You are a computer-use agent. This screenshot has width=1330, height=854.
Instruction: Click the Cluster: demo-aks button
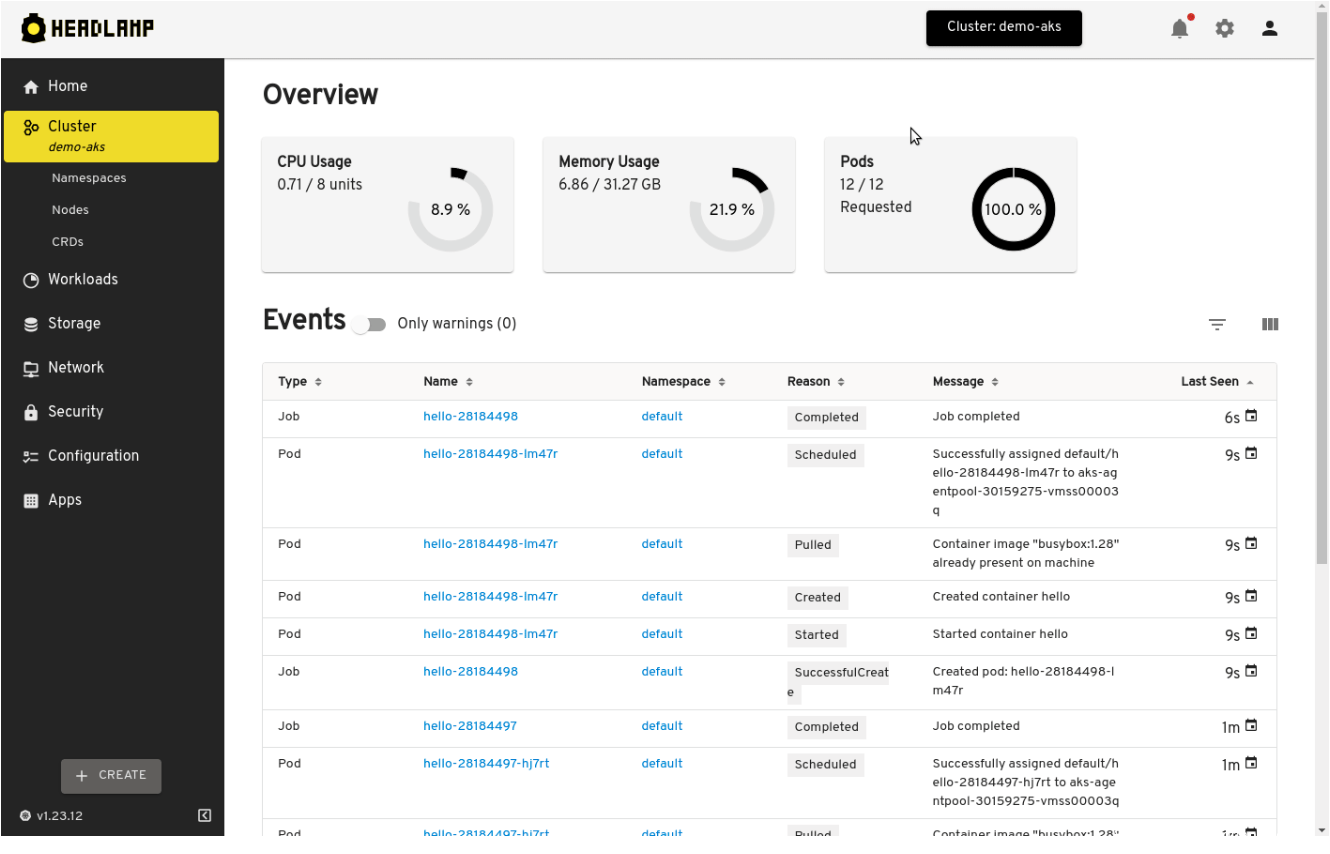[x=1003, y=27]
